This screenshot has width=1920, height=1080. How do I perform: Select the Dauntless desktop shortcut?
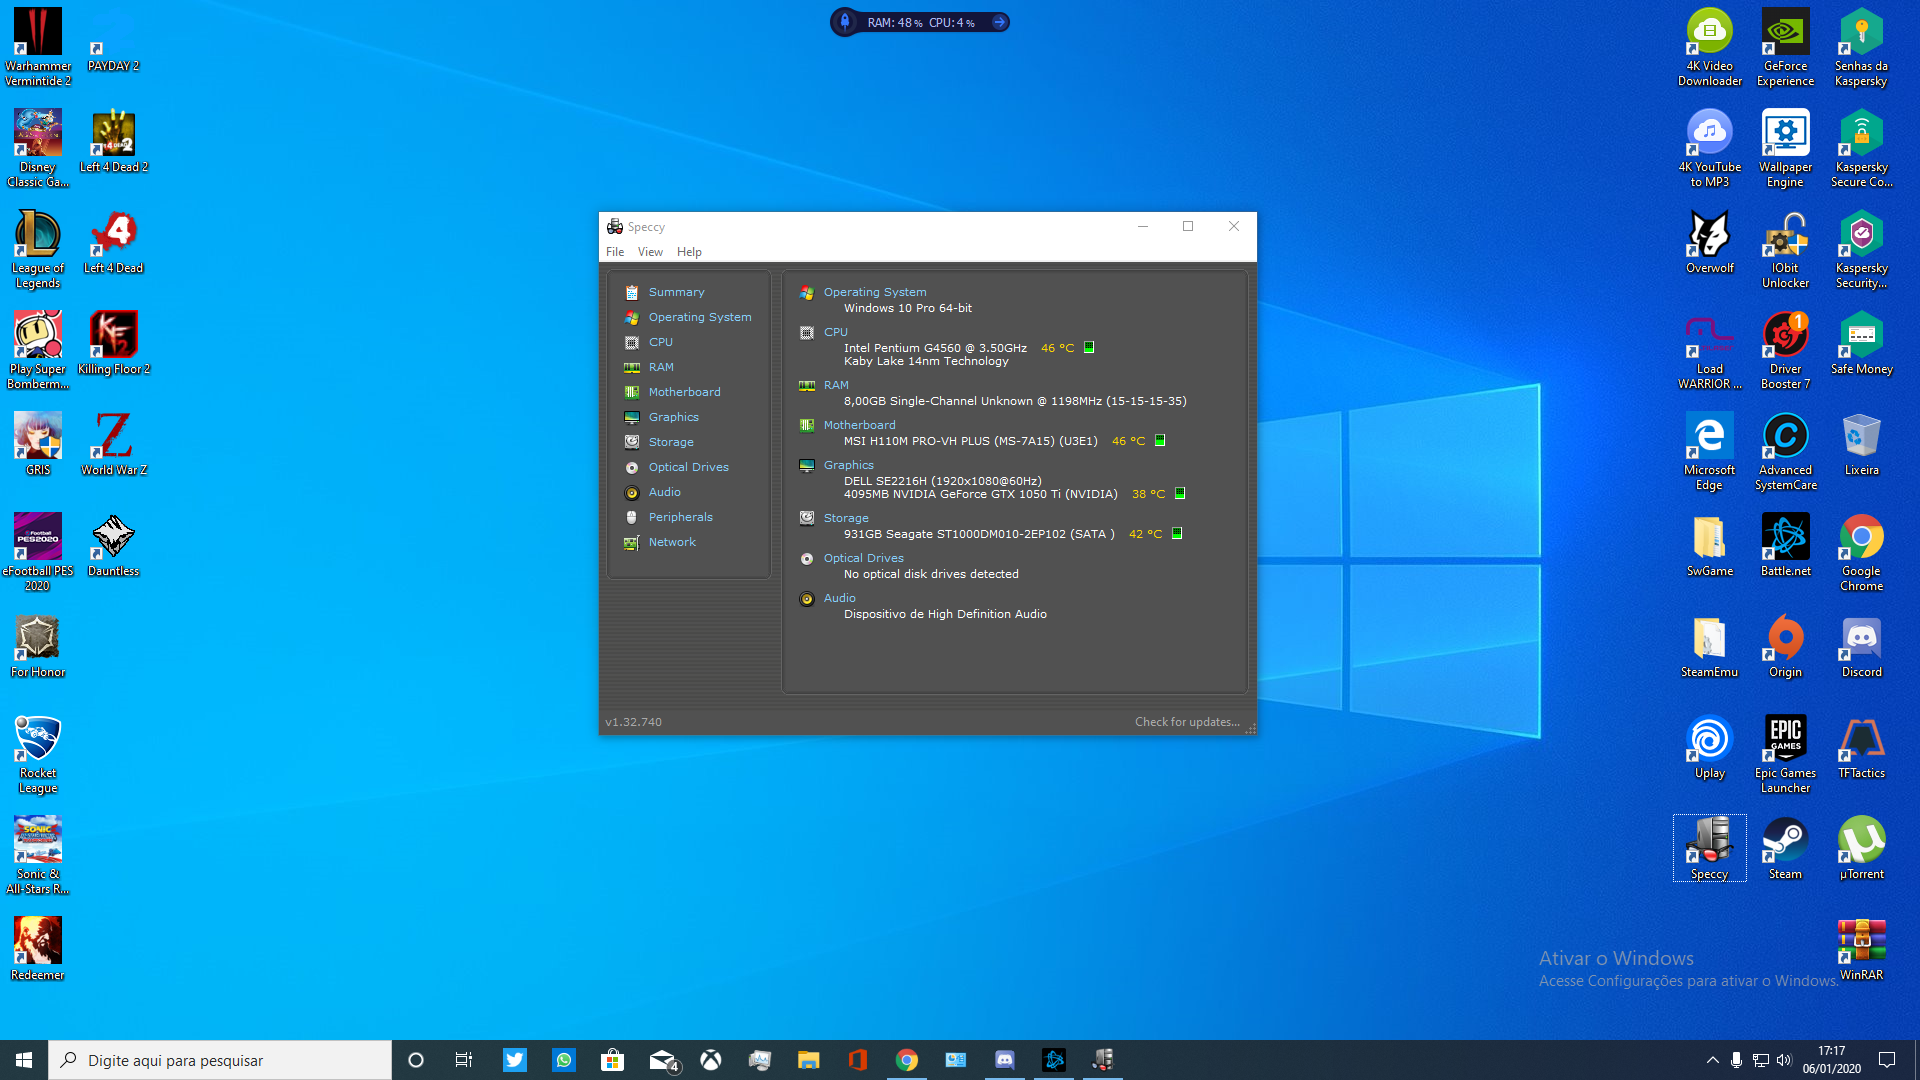tap(113, 545)
